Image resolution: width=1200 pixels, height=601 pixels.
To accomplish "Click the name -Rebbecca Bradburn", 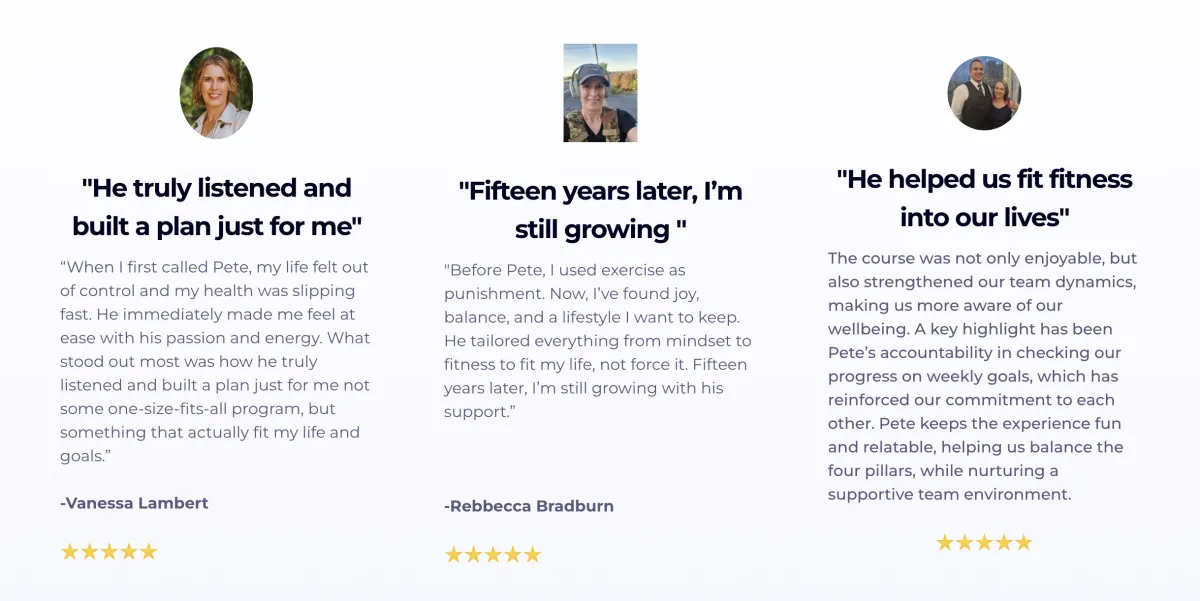I will 529,506.
